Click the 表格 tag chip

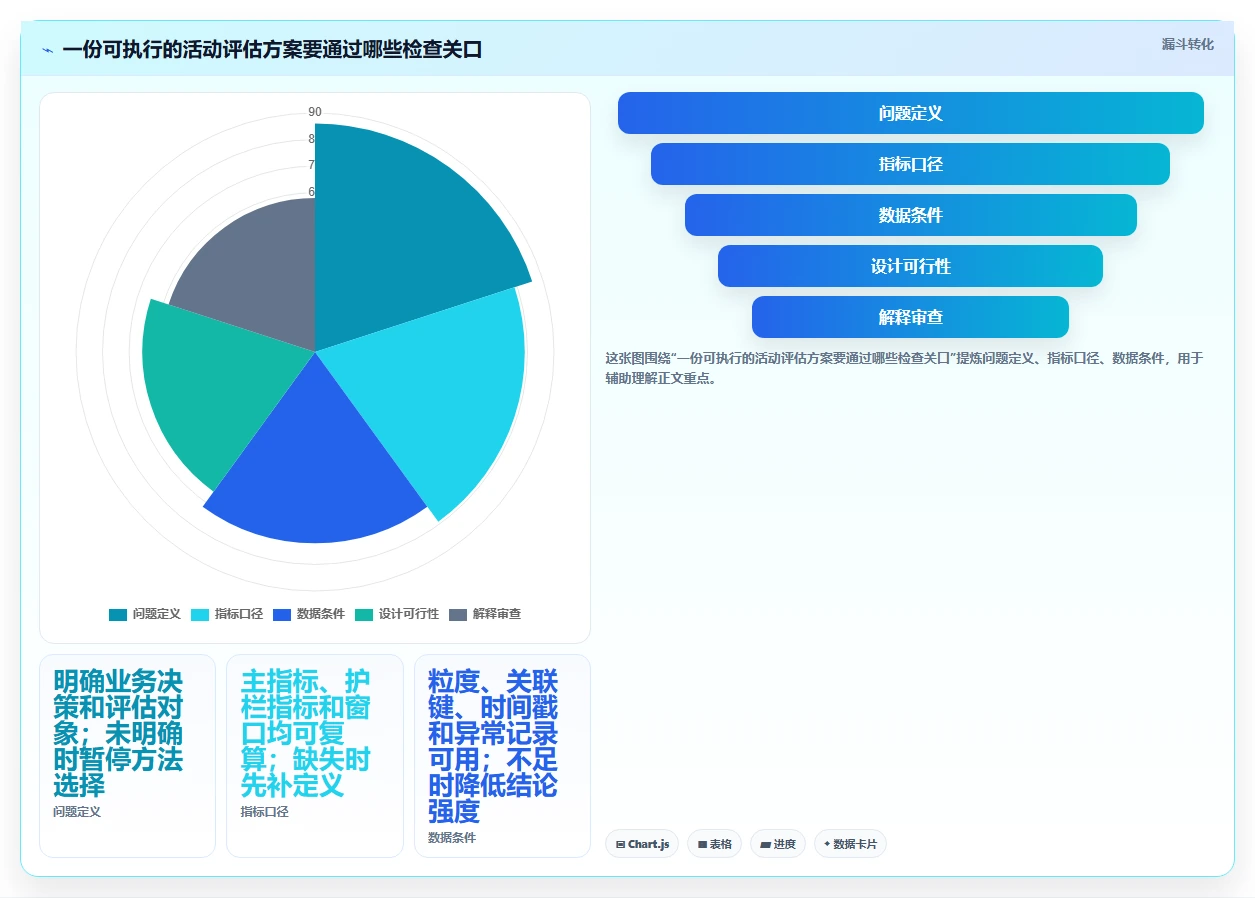[714, 844]
